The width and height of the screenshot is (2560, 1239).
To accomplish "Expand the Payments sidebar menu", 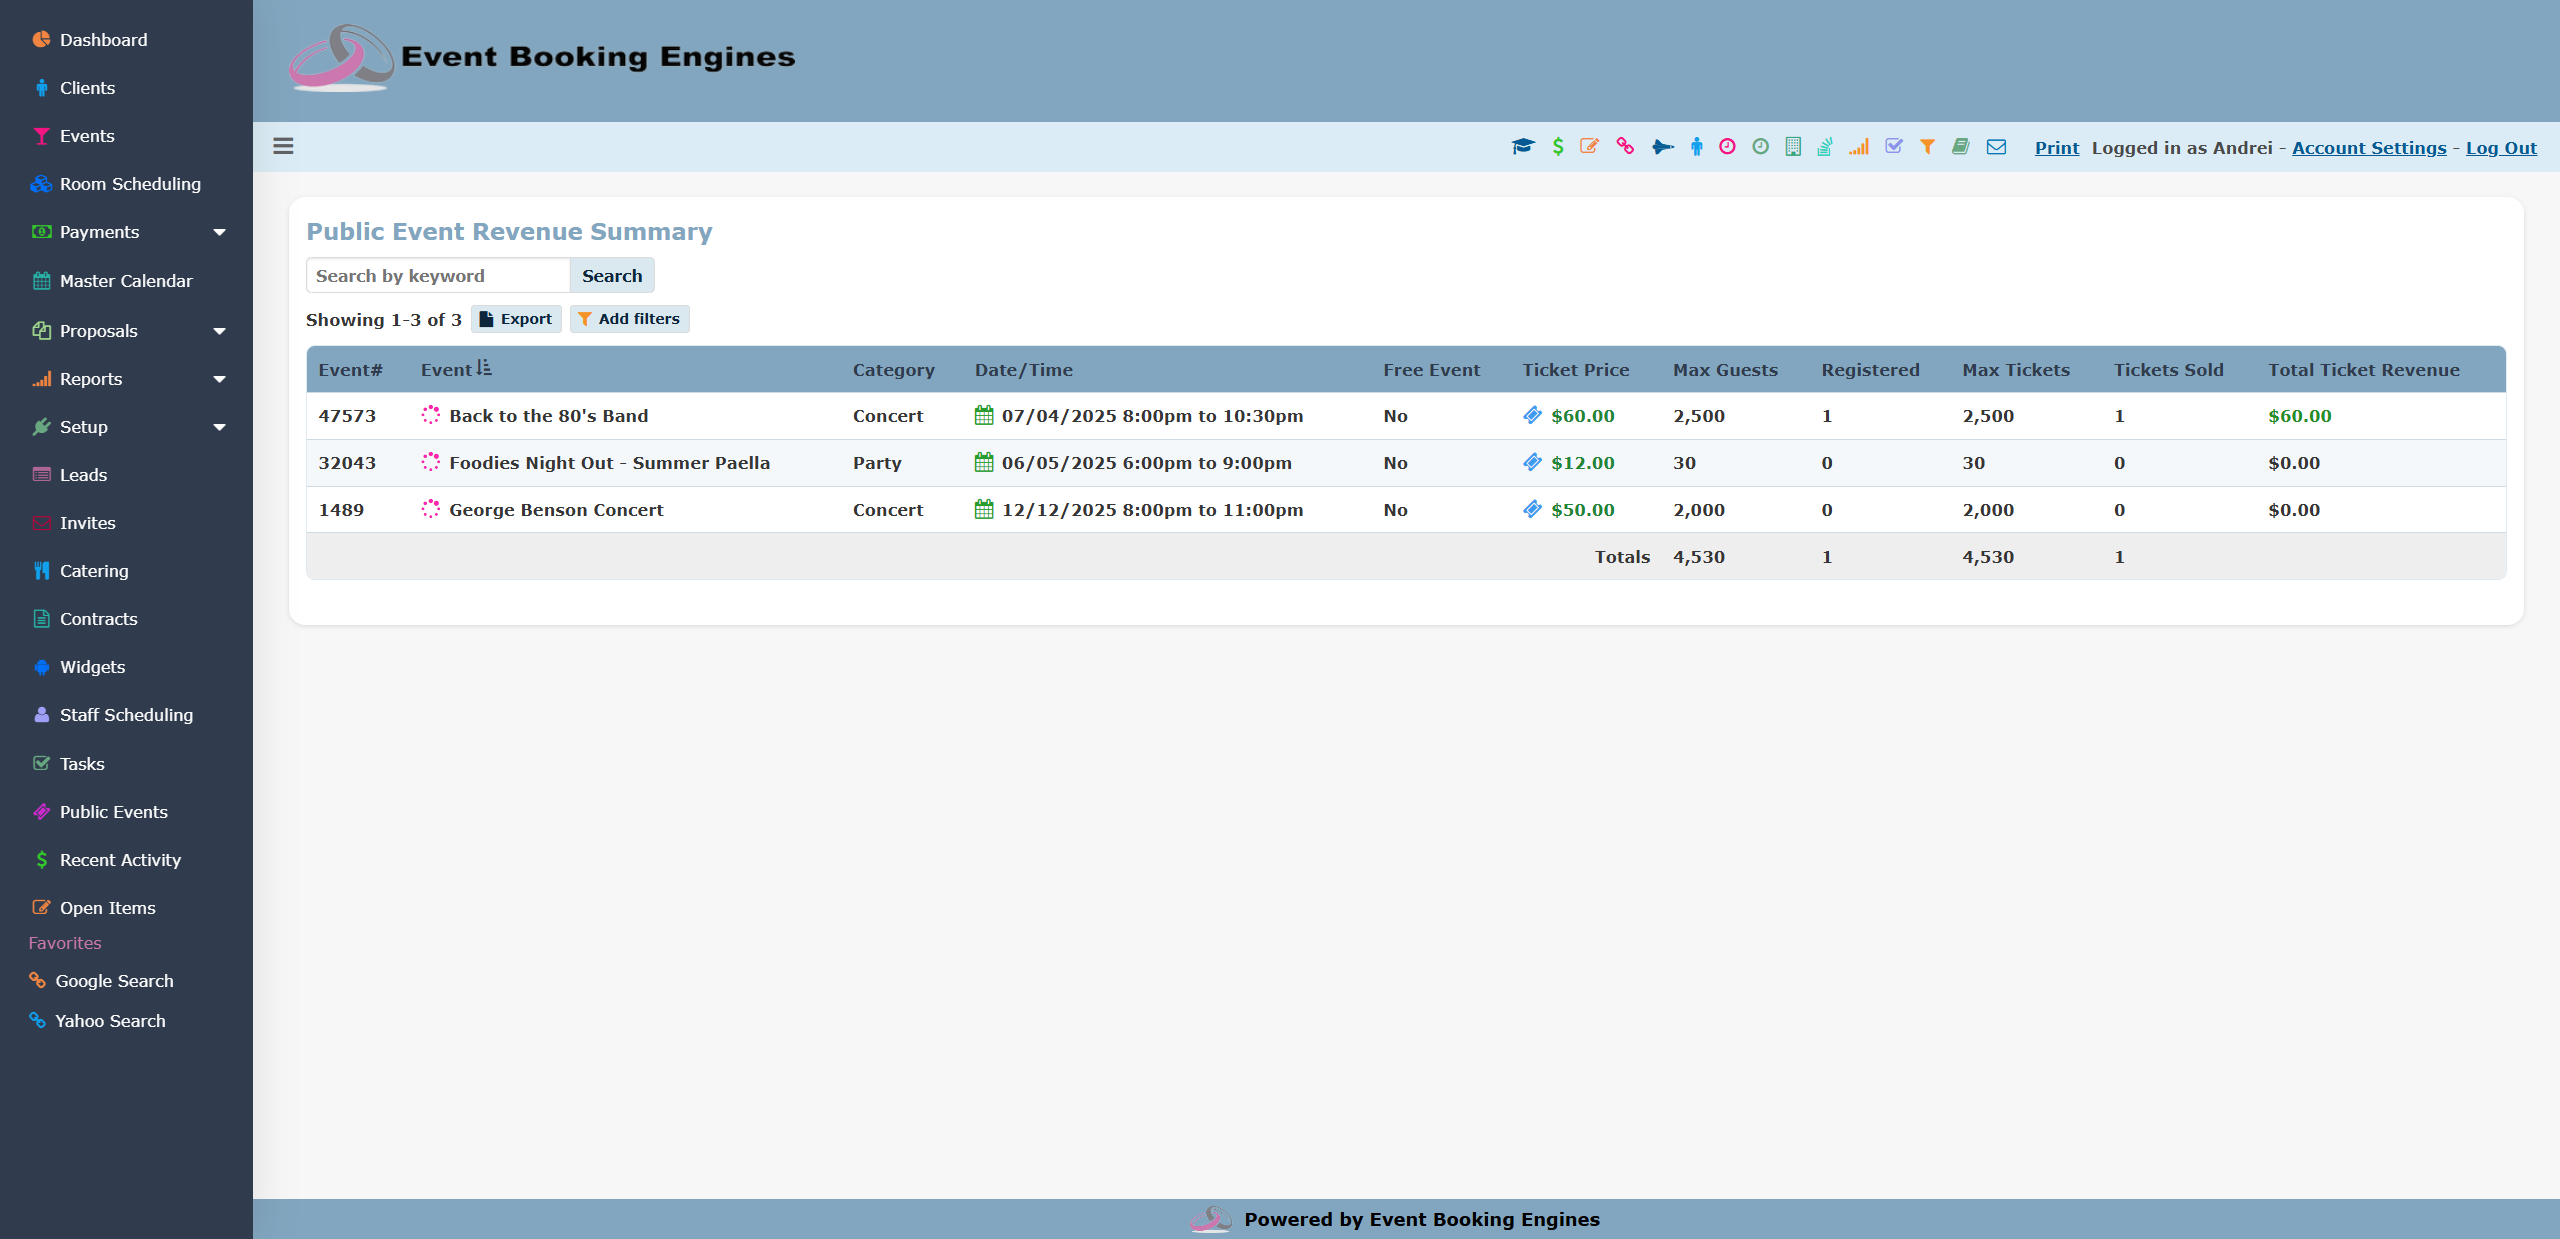I will (x=219, y=232).
